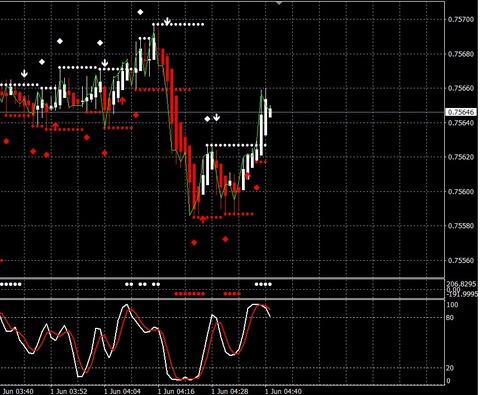Select the white down arrow on the highest dotted resistance line
This screenshot has height=395, width=480.
(x=167, y=22)
